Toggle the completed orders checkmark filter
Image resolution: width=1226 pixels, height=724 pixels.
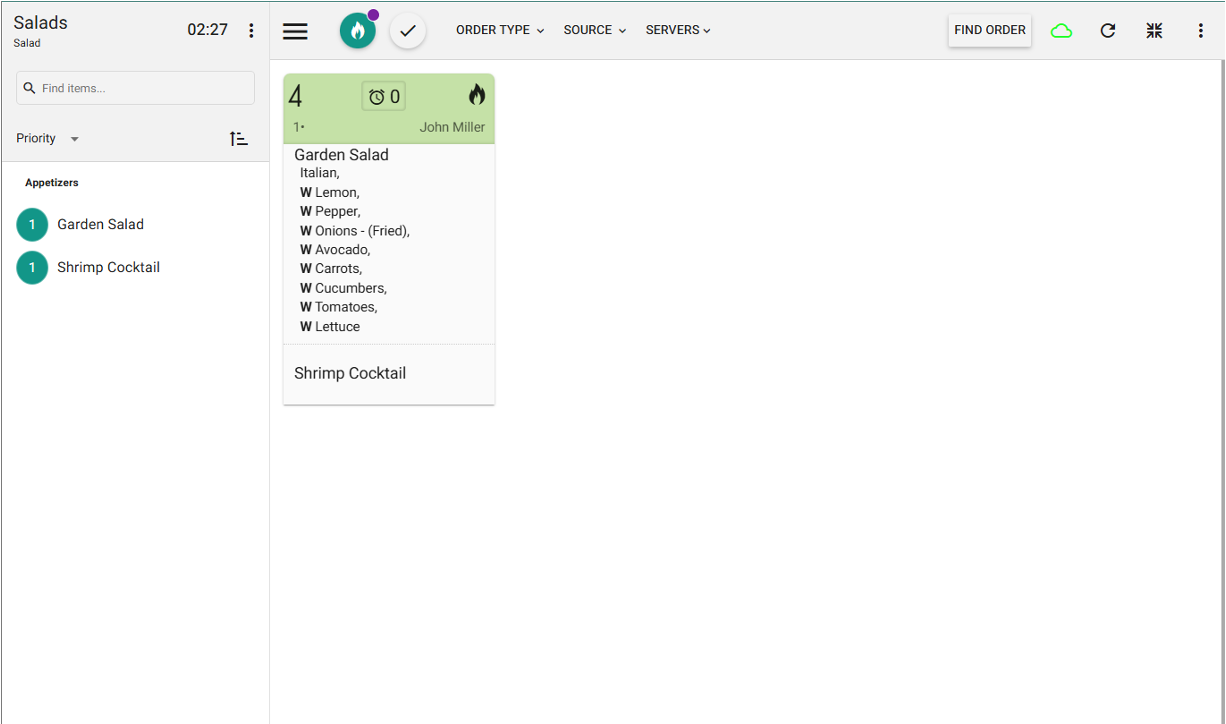408,31
